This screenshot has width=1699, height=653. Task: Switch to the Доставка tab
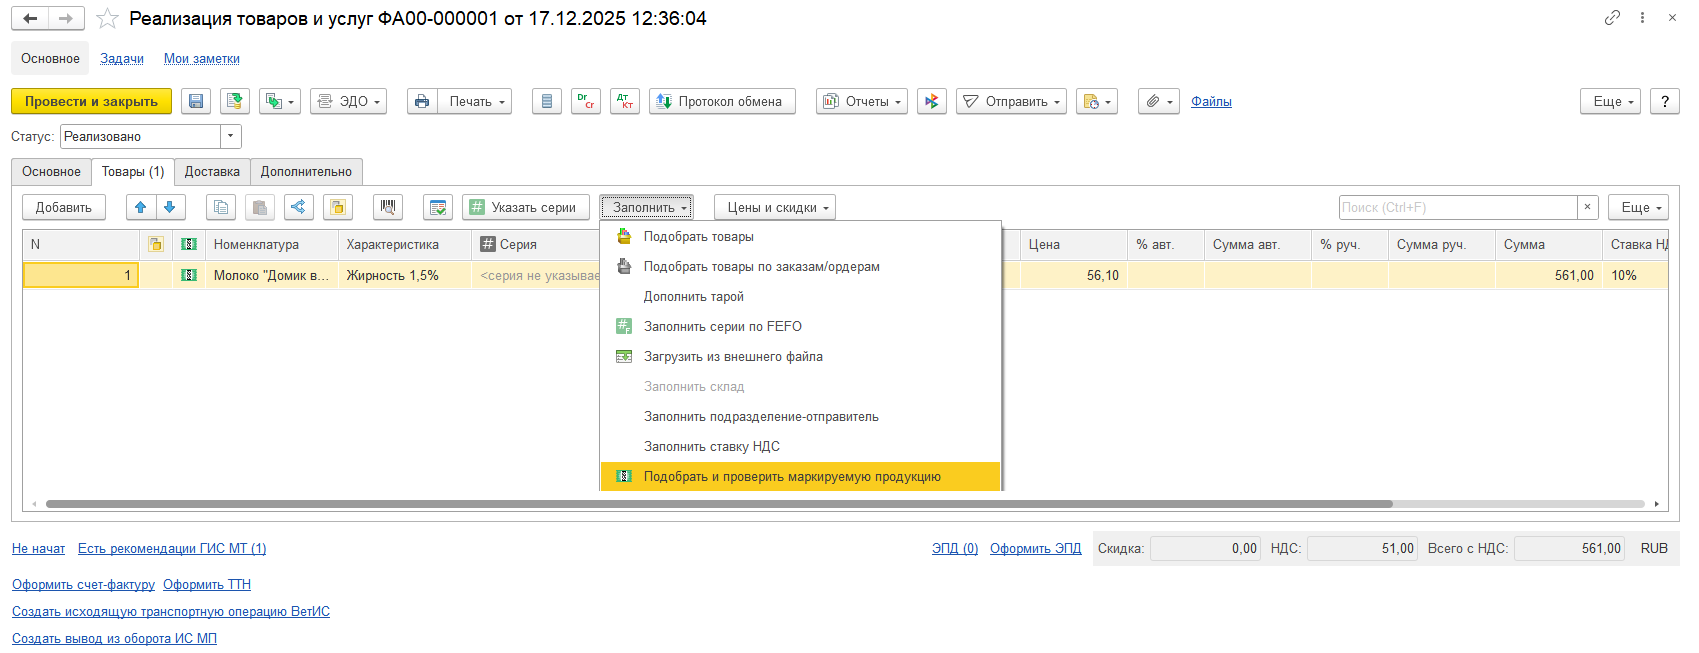pos(212,172)
